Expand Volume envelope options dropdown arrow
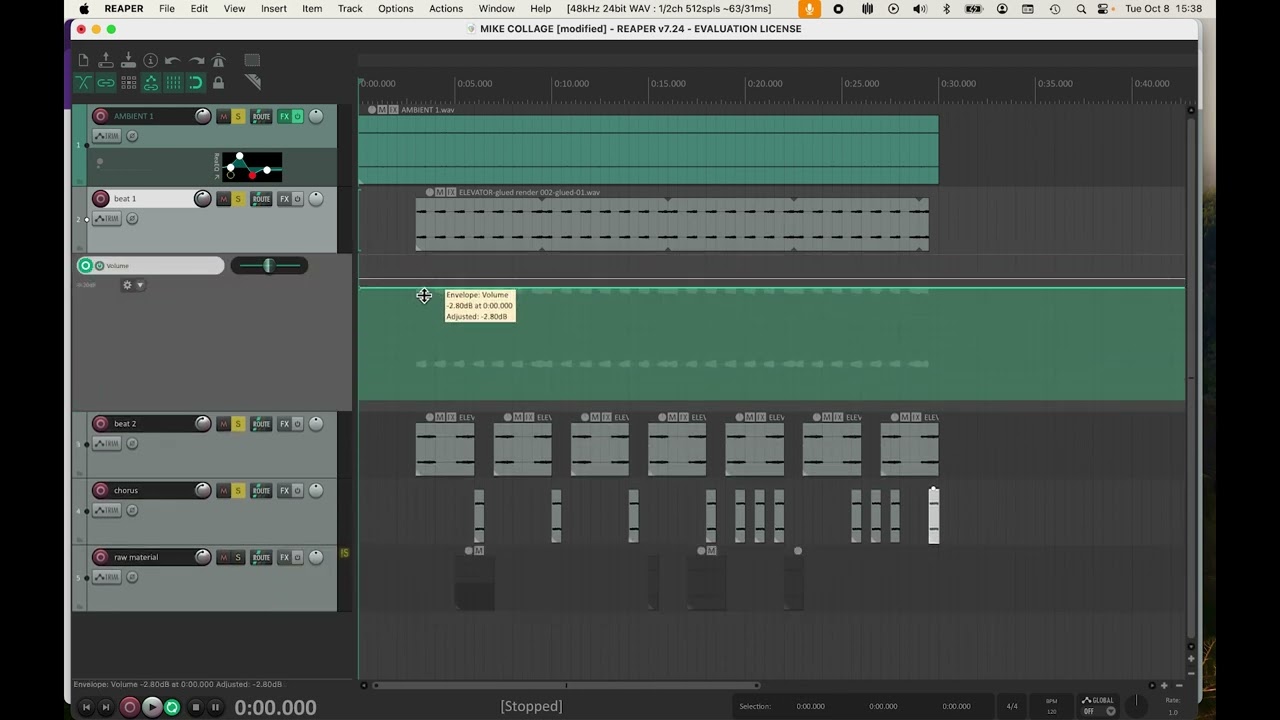 point(140,285)
